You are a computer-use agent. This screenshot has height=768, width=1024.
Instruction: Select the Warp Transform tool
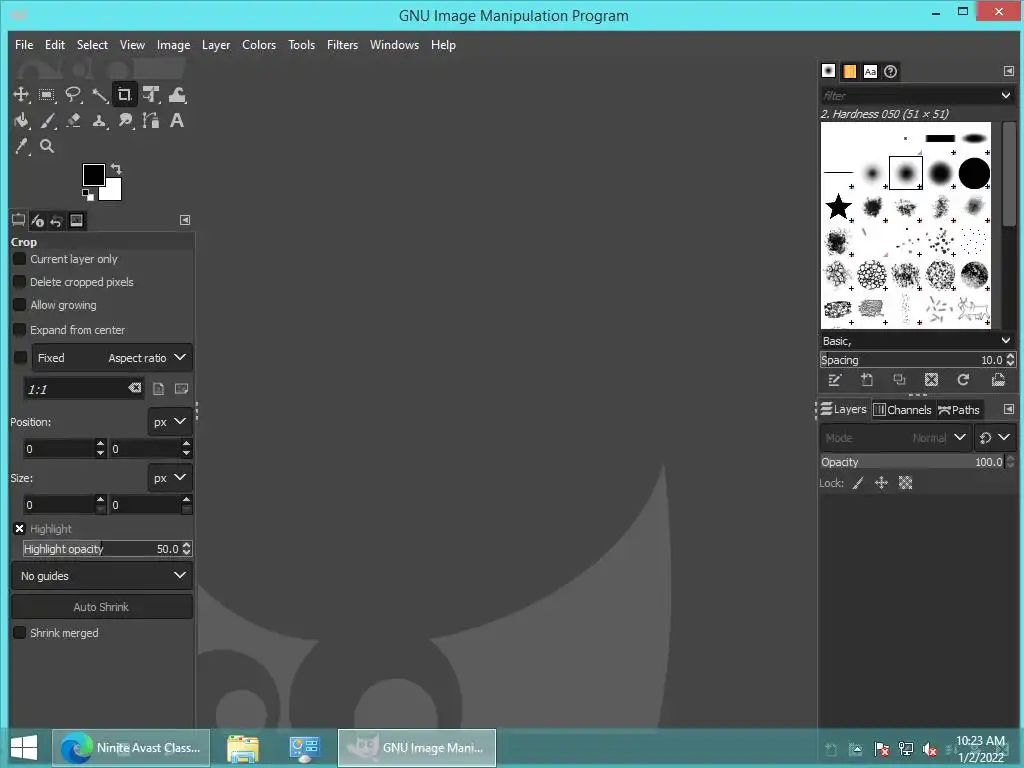[177, 95]
